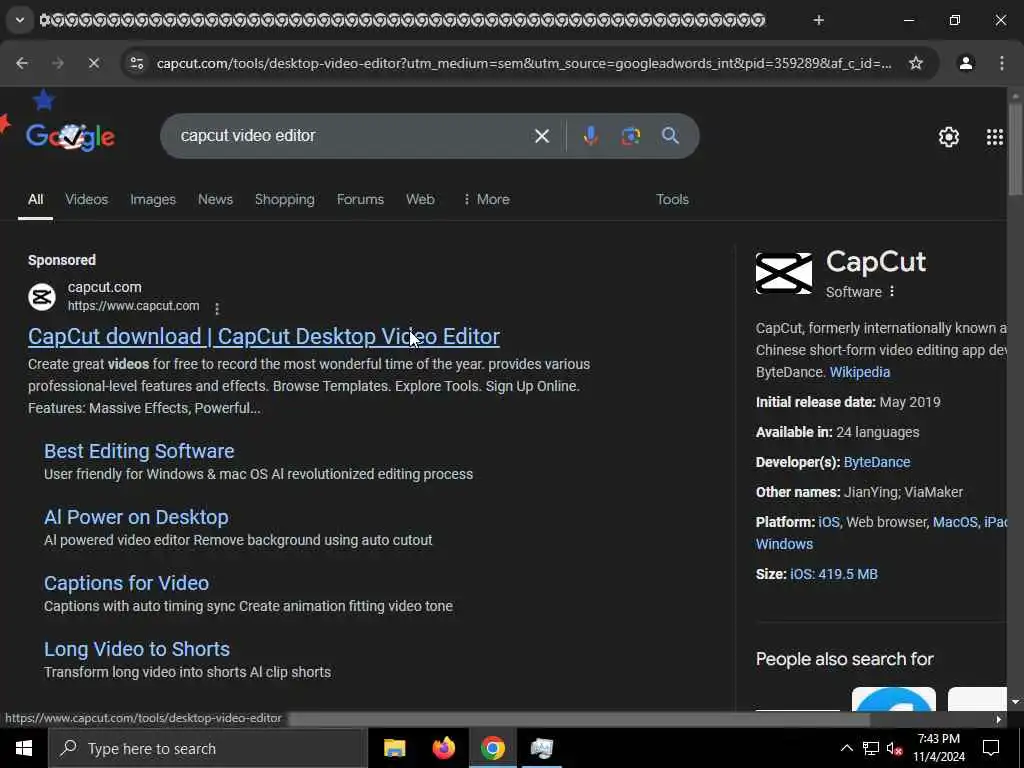This screenshot has width=1024, height=768.
Task: Click the capcut.com favicon in ad
Action: pyautogui.click(x=42, y=297)
